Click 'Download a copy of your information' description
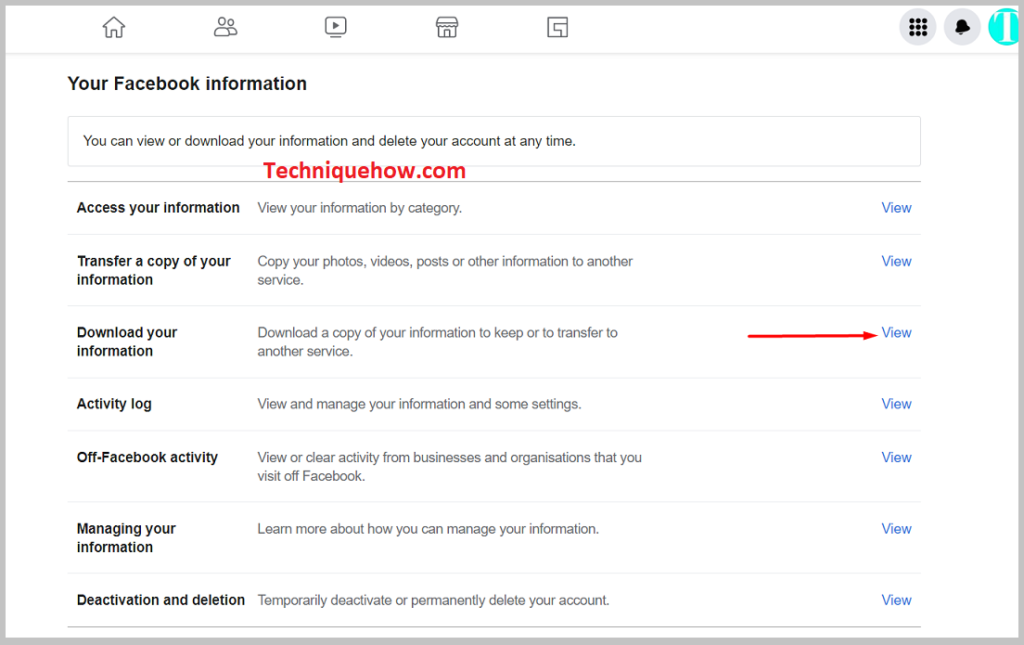This screenshot has height=645, width=1024. click(437, 341)
